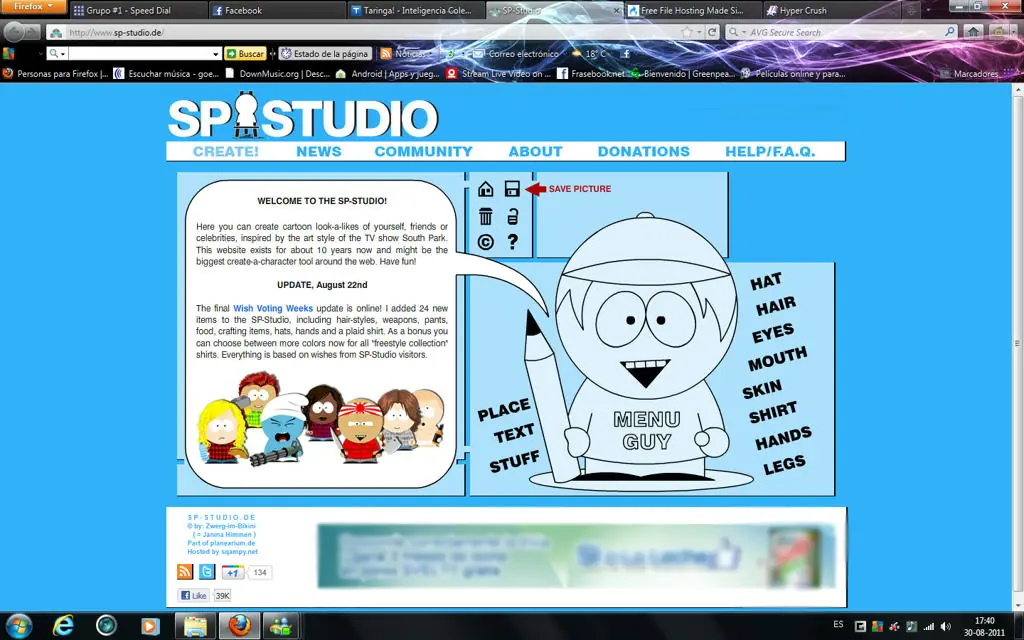
Task: Select the TEXT option
Action: click(514, 433)
